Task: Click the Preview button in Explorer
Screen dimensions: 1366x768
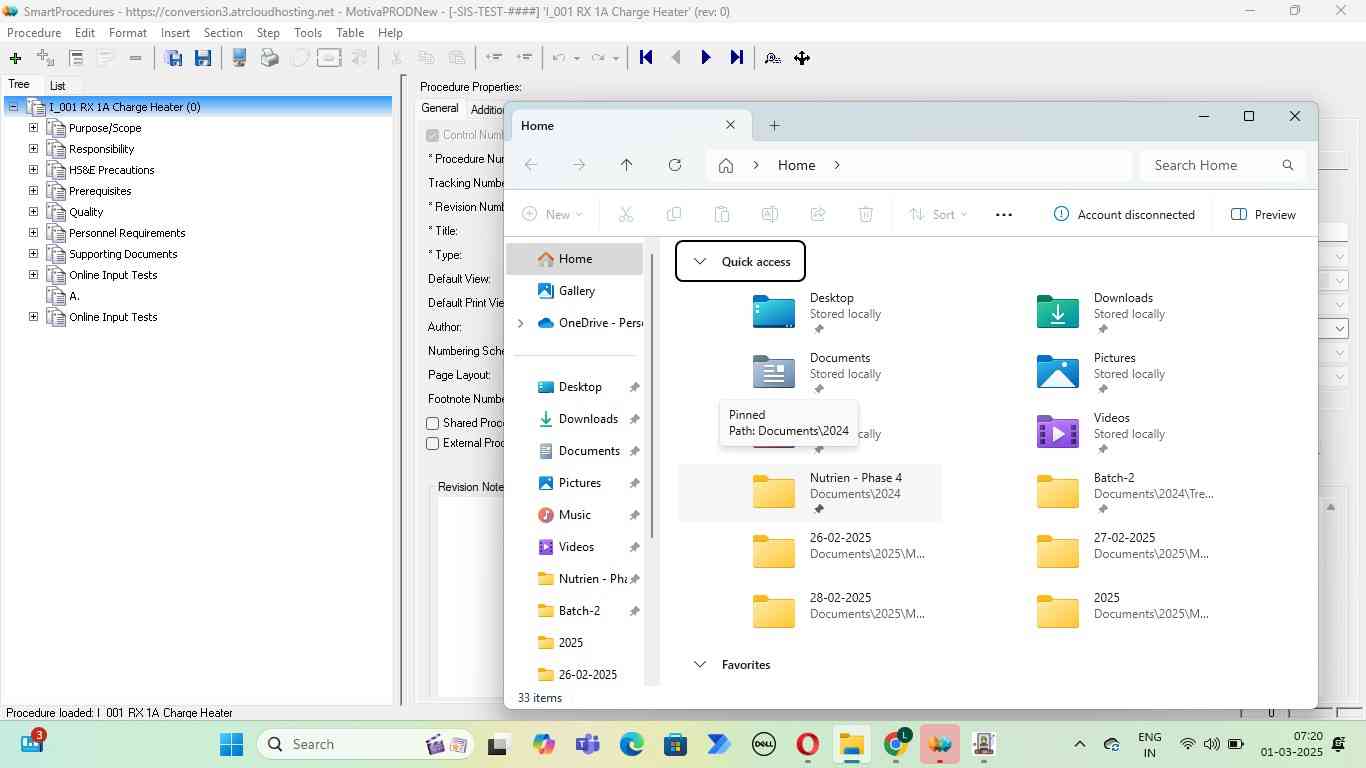Action: [x=1264, y=214]
